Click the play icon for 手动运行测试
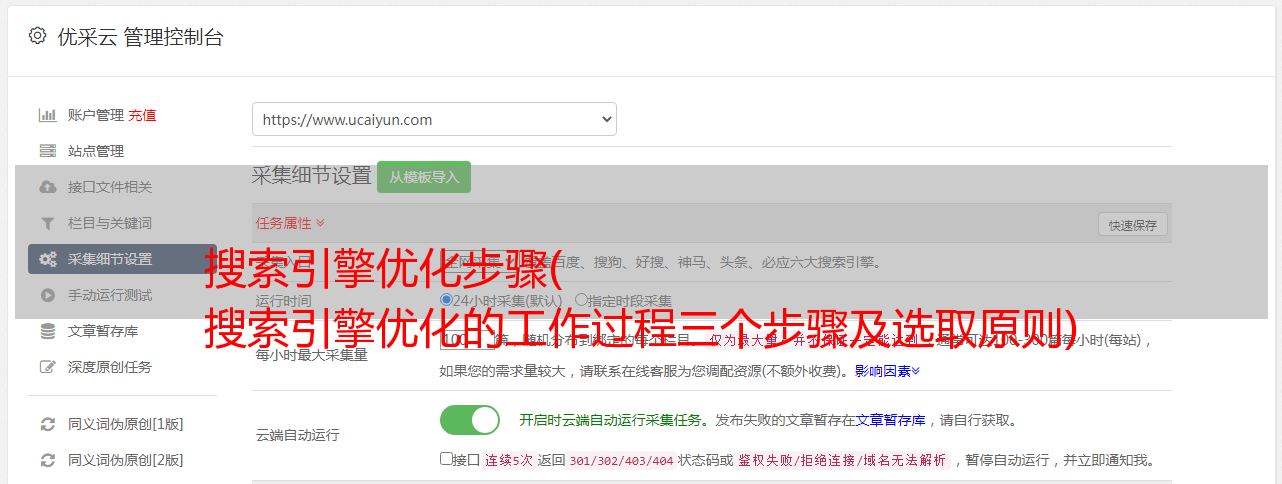 [x=47, y=295]
